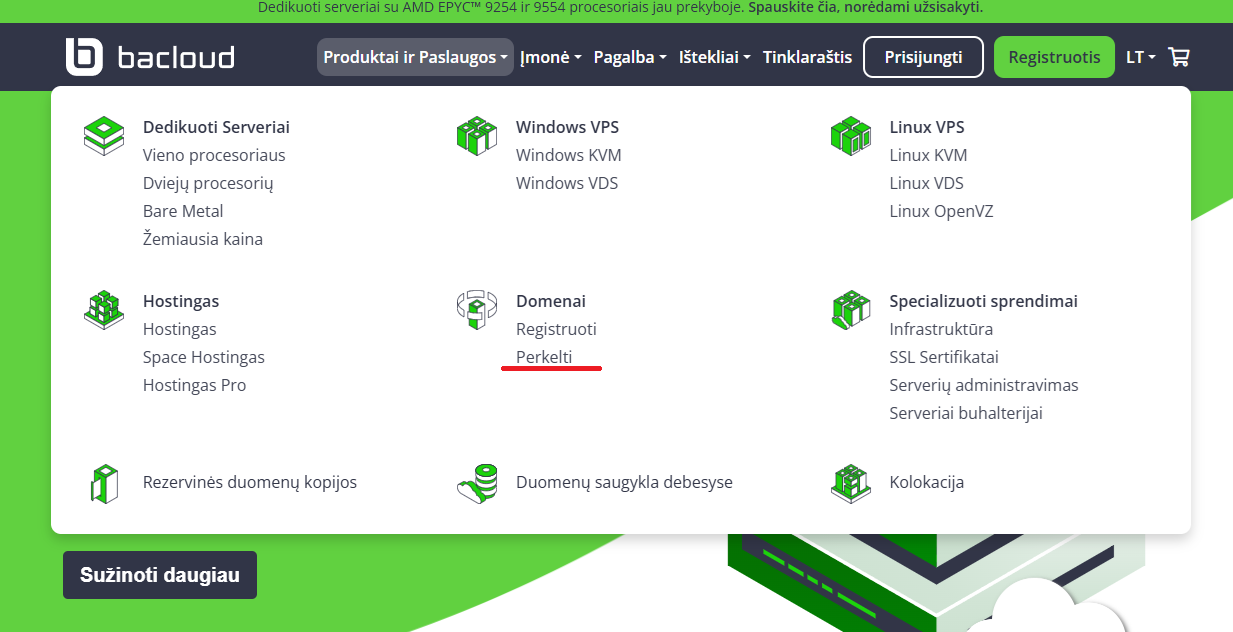Click the Prisijungti button

click(x=923, y=57)
